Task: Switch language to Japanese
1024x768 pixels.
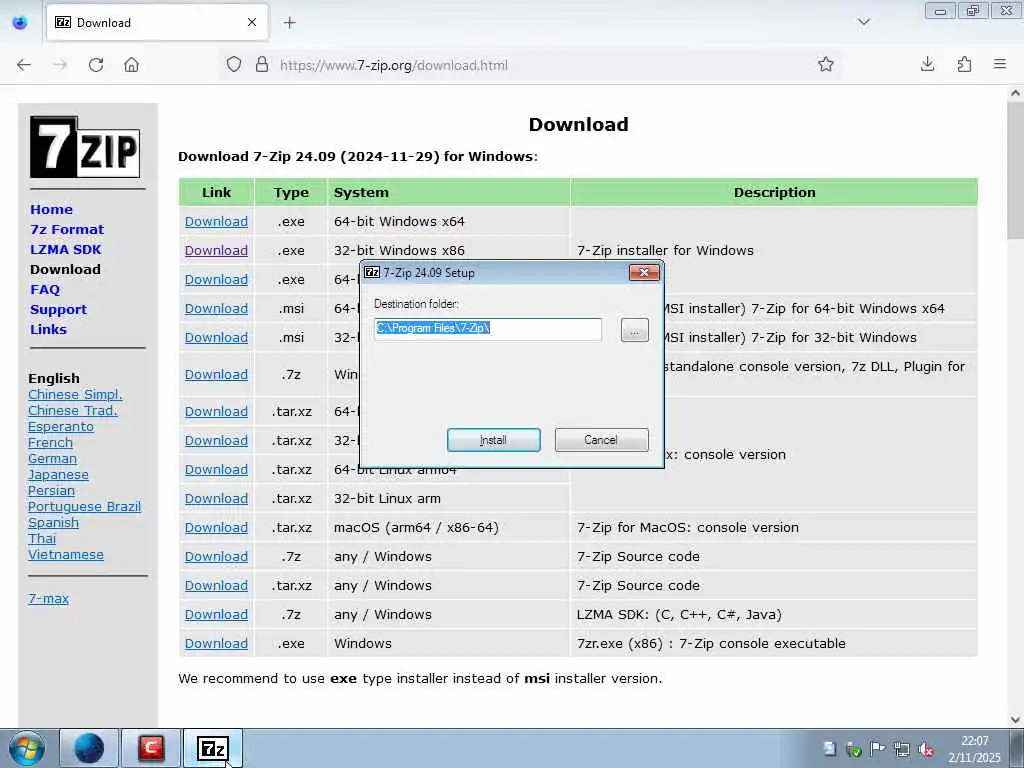Action: point(58,475)
